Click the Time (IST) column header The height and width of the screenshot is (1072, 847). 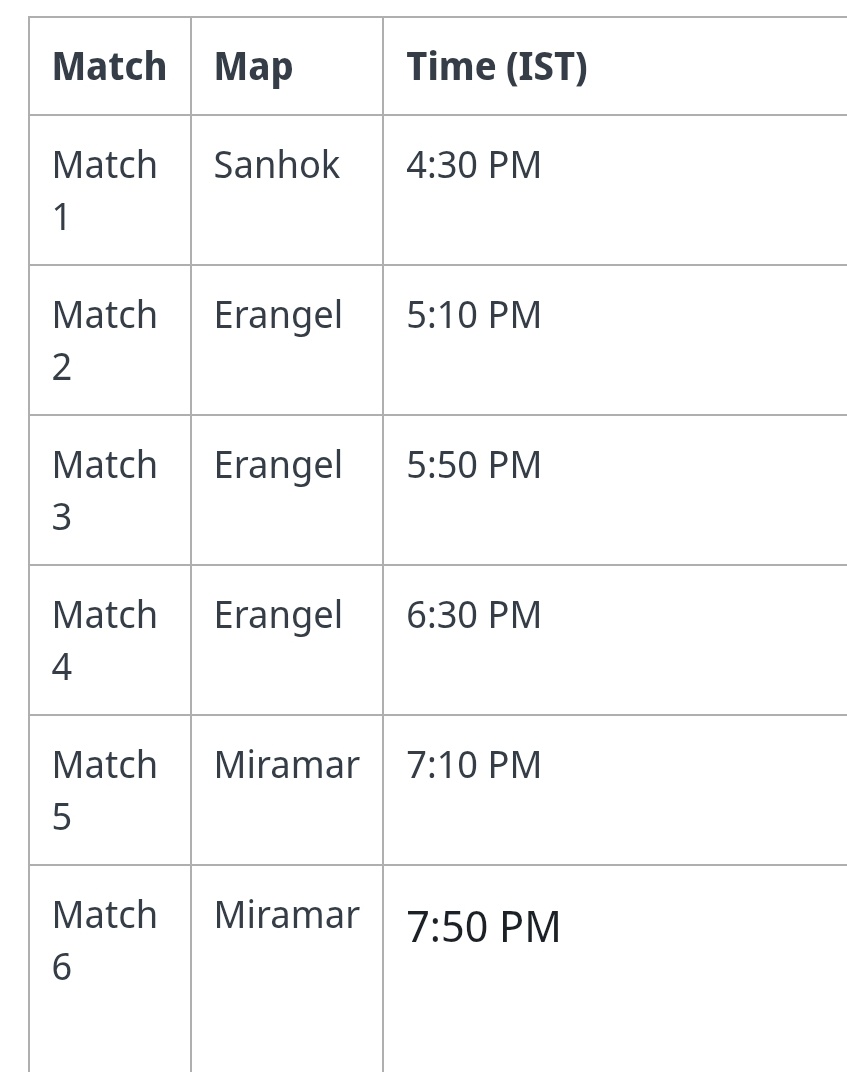coord(496,67)
